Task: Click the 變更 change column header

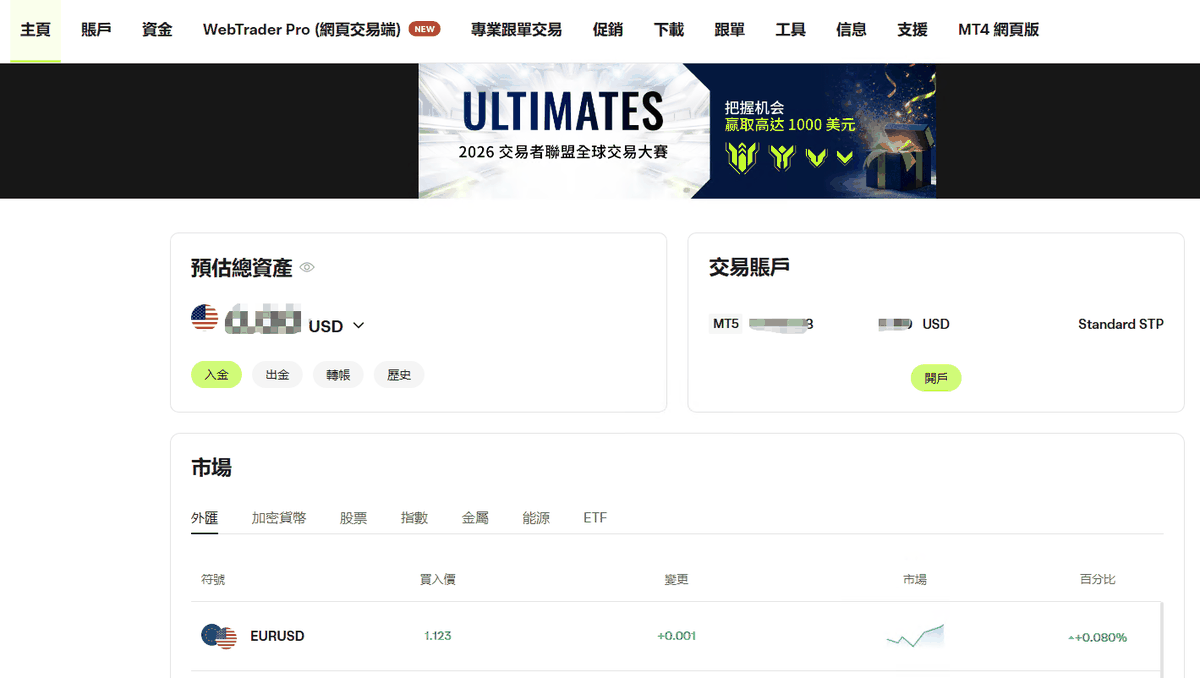Action: point(676,579)
